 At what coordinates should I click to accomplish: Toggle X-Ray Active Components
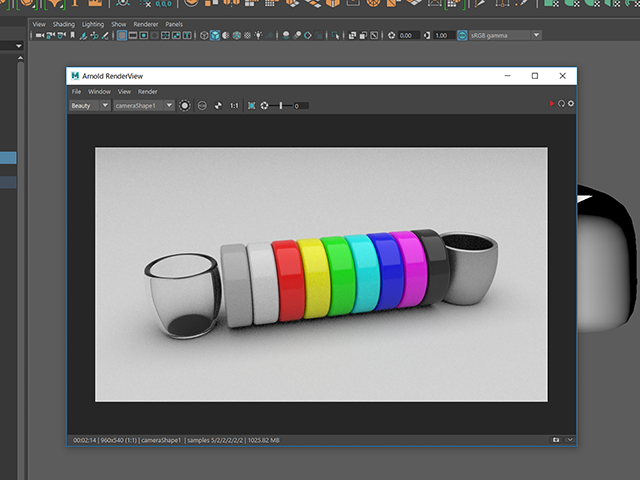pyautogui.click(x=363, y=36)
